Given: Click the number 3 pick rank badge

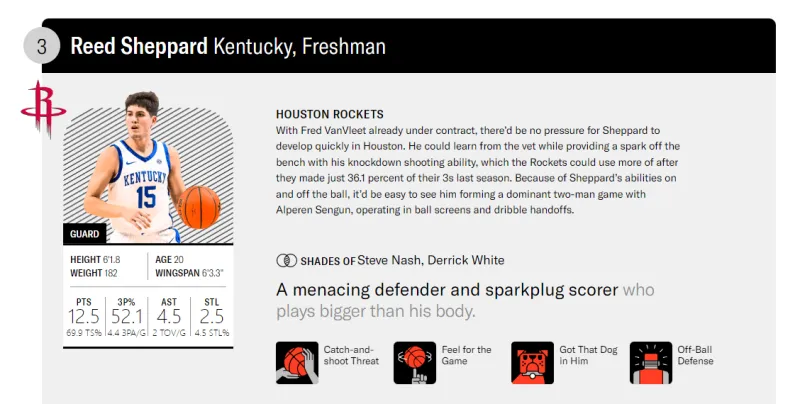Looking at the screenshot, I should [x=42, y=47].
